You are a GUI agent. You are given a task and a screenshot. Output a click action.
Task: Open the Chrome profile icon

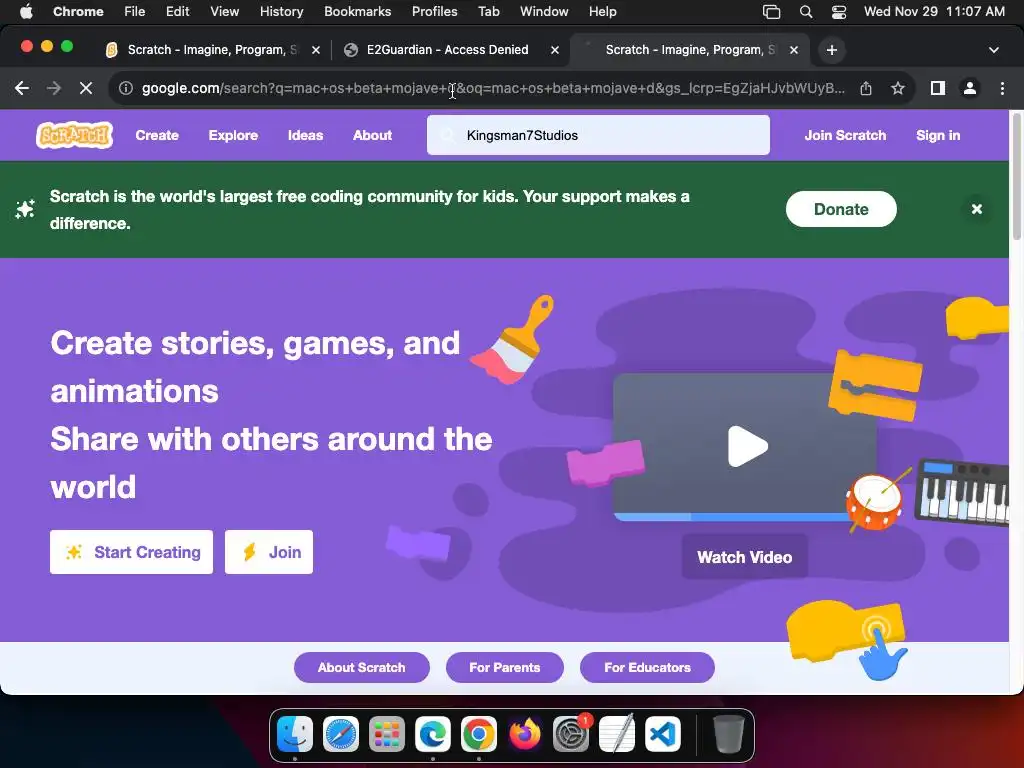coord(970,88)
